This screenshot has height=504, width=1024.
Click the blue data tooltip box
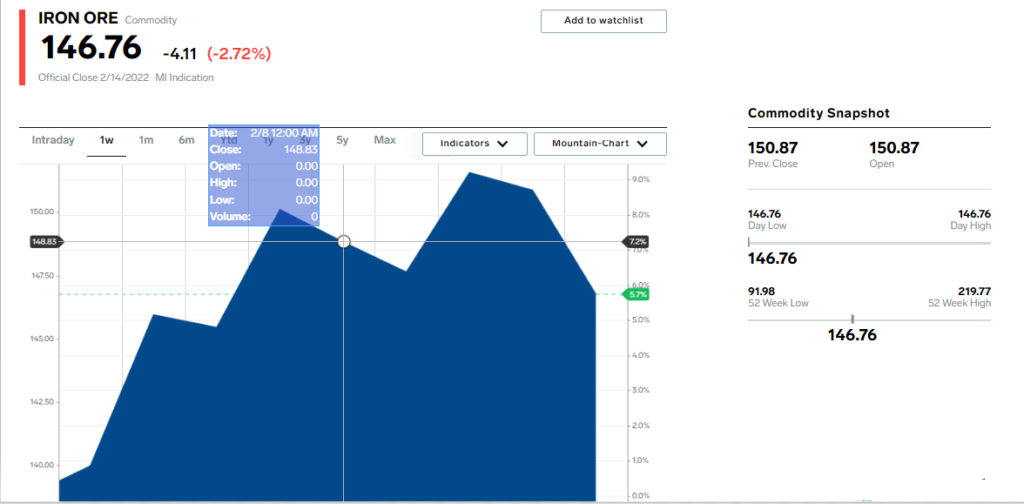point(264,175)
